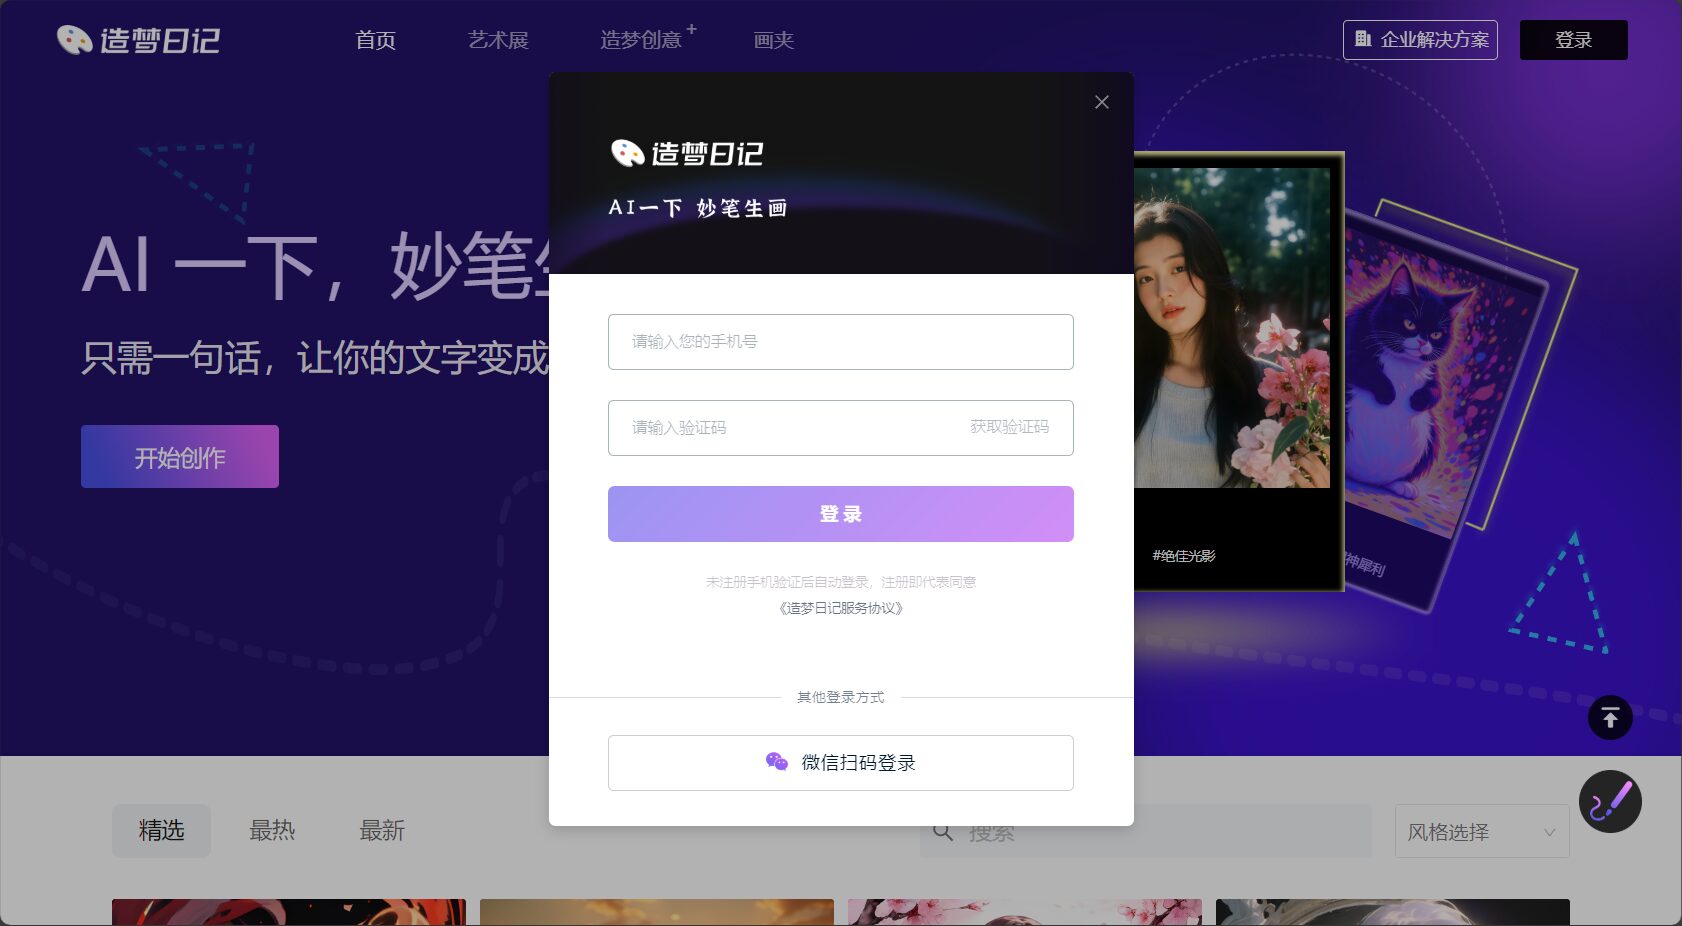Click the purple 登录 submit button
The image size is (1682, 926).
pos(841,514)
